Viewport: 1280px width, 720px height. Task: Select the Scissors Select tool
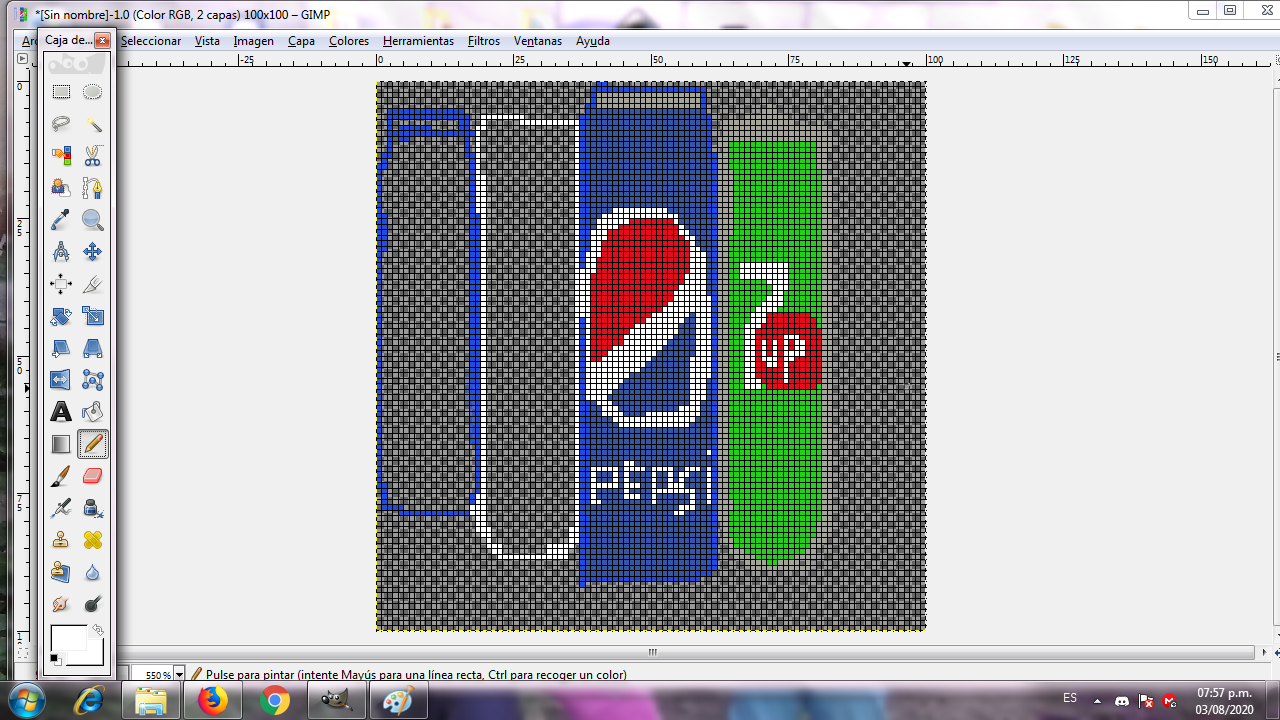pyautogui.click(x=93, y=156)
